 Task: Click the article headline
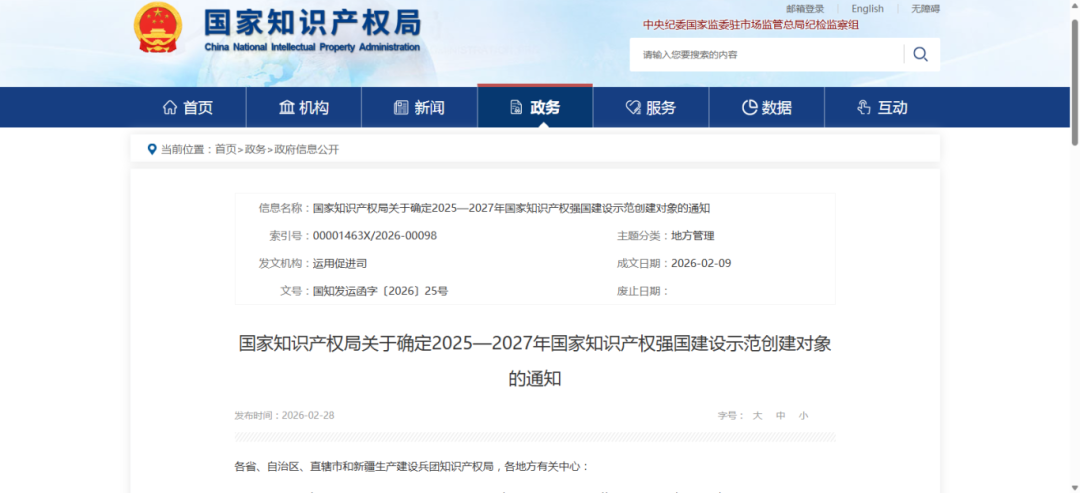tap(535, 361)
